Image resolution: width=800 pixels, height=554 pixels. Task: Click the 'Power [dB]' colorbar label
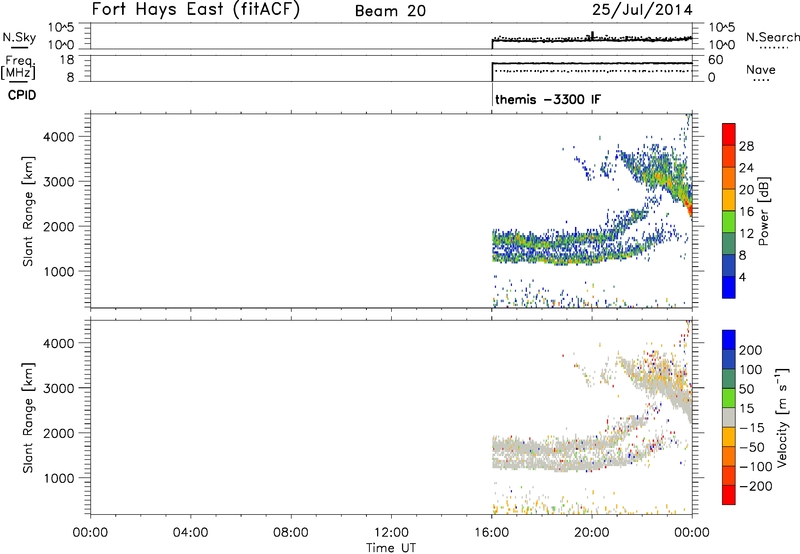[x=763, y=211]
